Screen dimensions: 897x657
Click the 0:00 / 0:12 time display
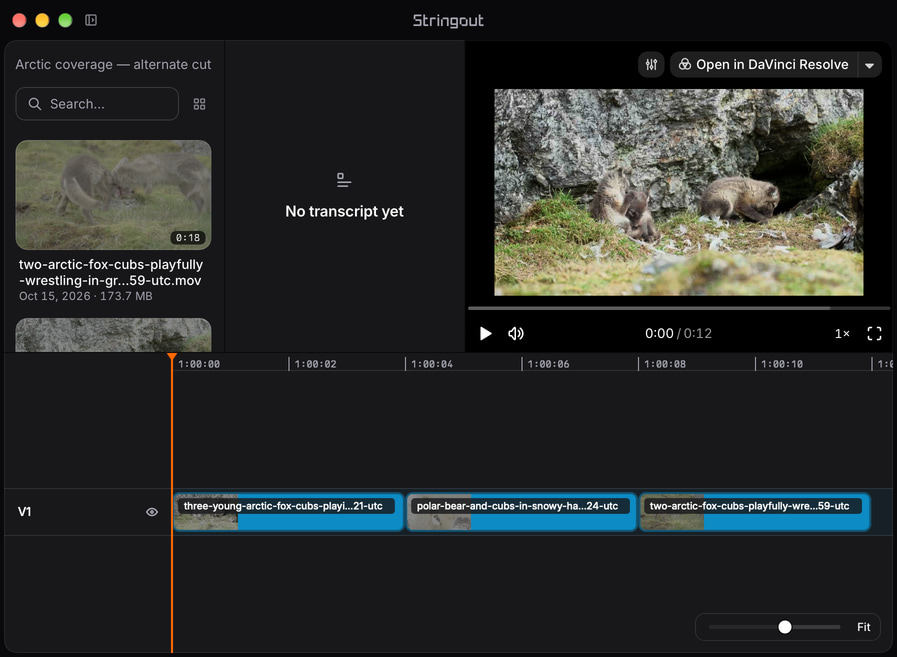click(x=678, y=334)
